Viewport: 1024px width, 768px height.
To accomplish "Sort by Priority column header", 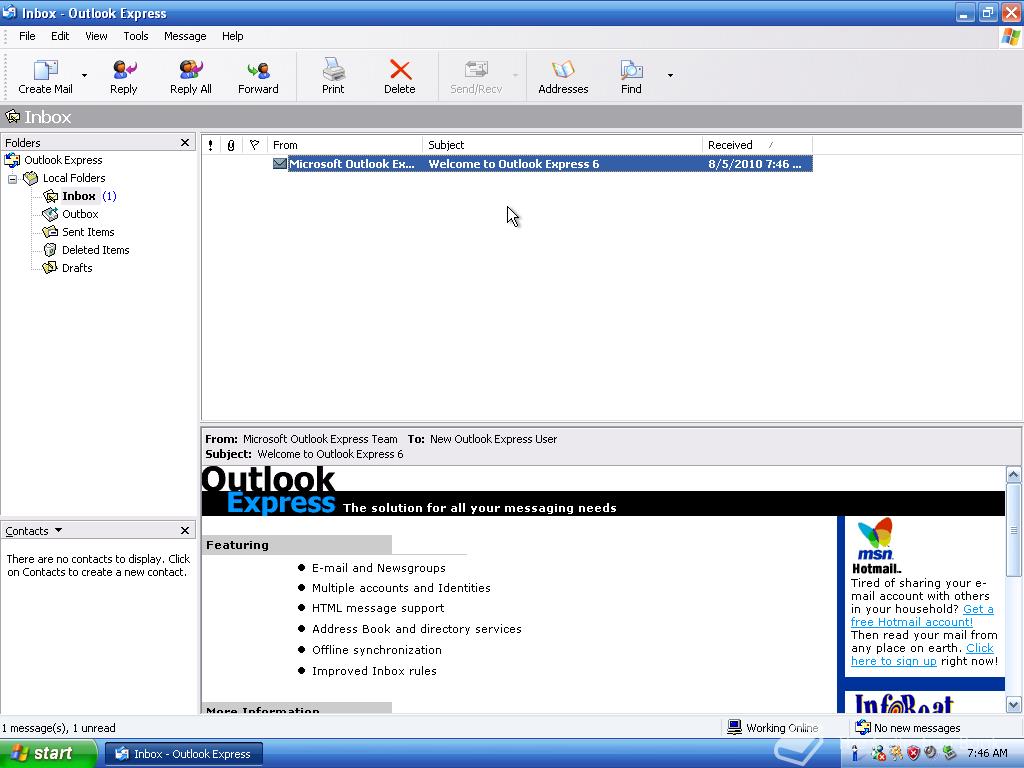I will pos(210,145).
